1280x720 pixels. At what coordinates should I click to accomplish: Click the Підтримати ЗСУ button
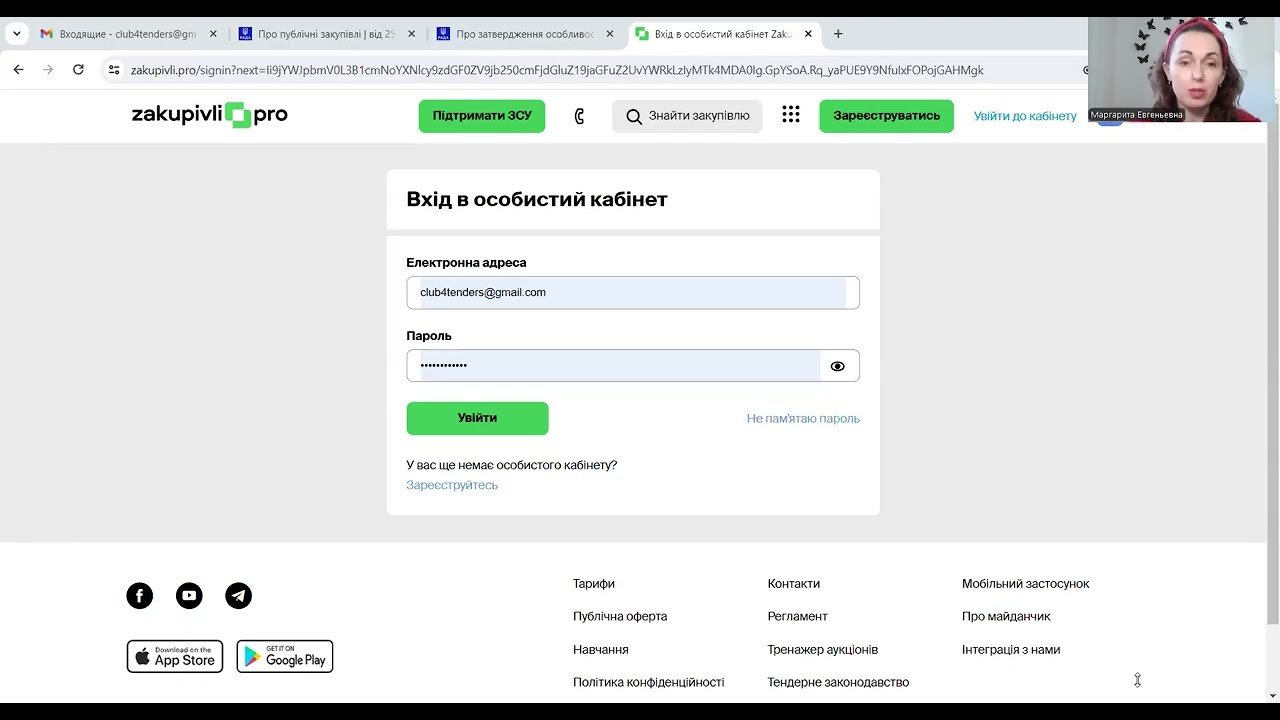pyautogui.click(x=482, y=116)
